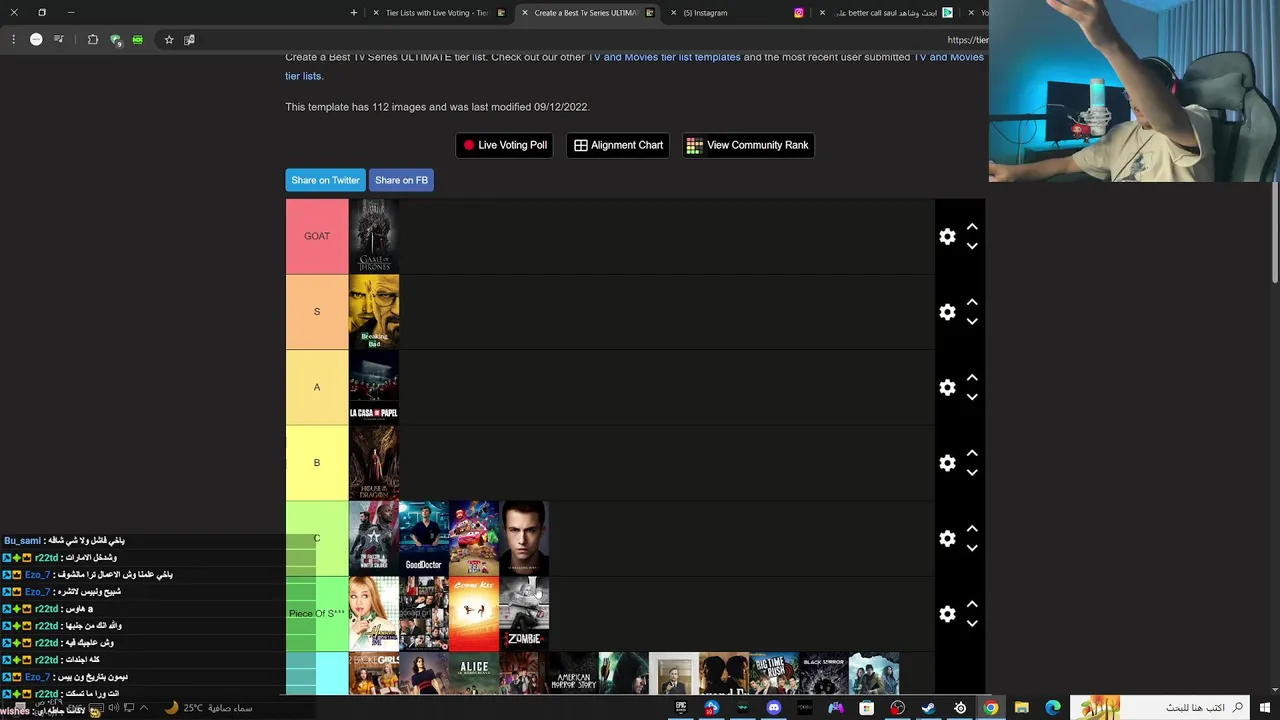
Task: Click the GOAT tier label
Action: [317, 236]
